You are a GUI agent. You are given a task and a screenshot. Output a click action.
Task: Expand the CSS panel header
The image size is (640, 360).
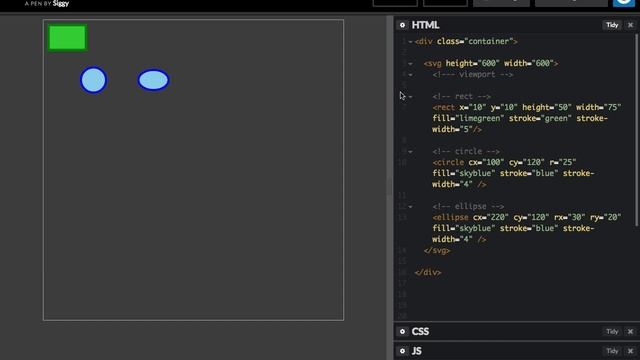[x=516, y=331]
